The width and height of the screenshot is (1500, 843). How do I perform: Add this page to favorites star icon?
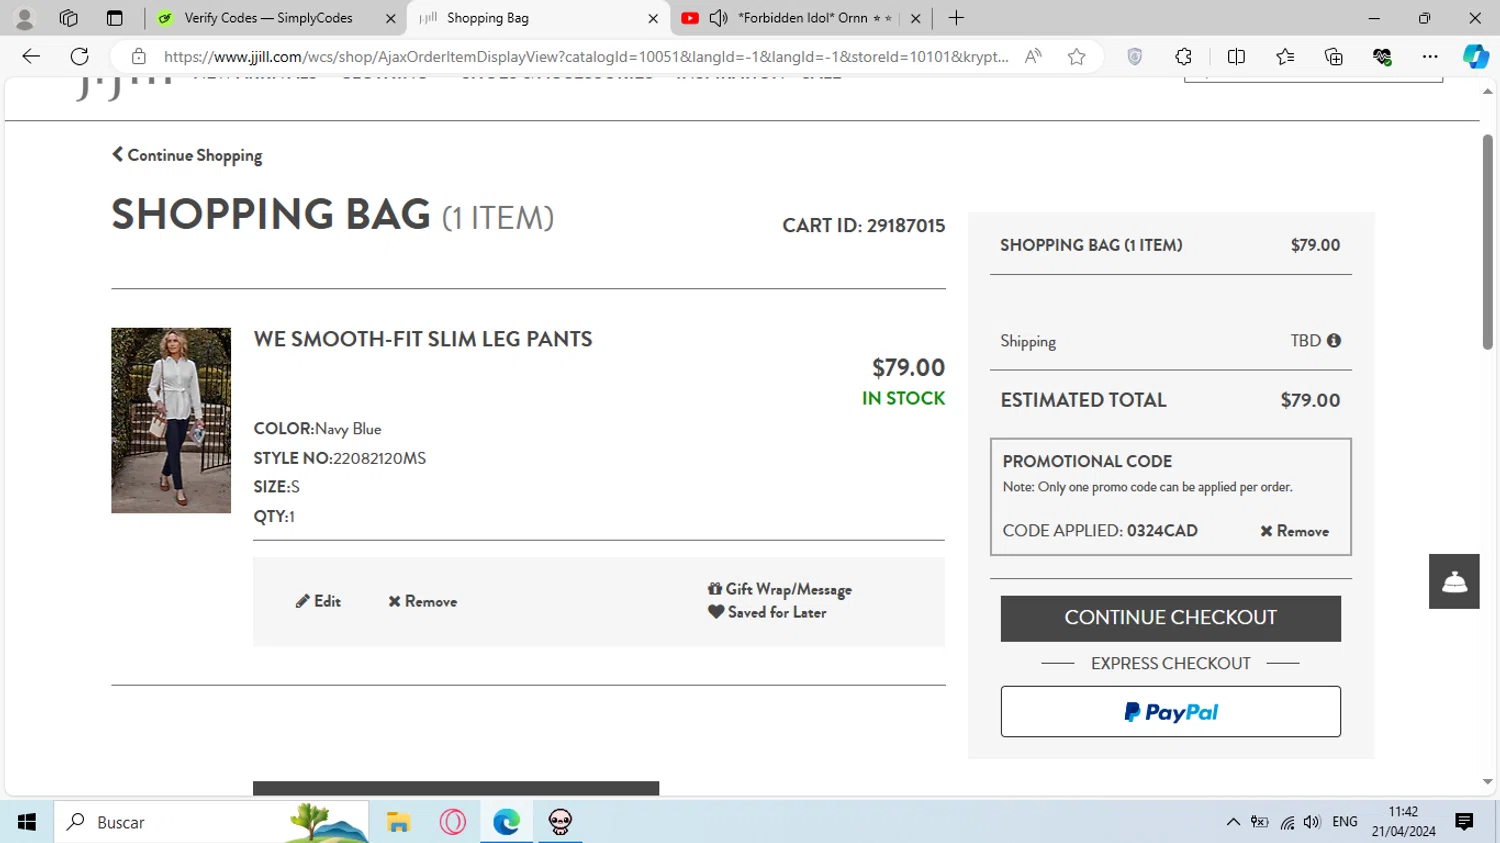[1076, 57]
